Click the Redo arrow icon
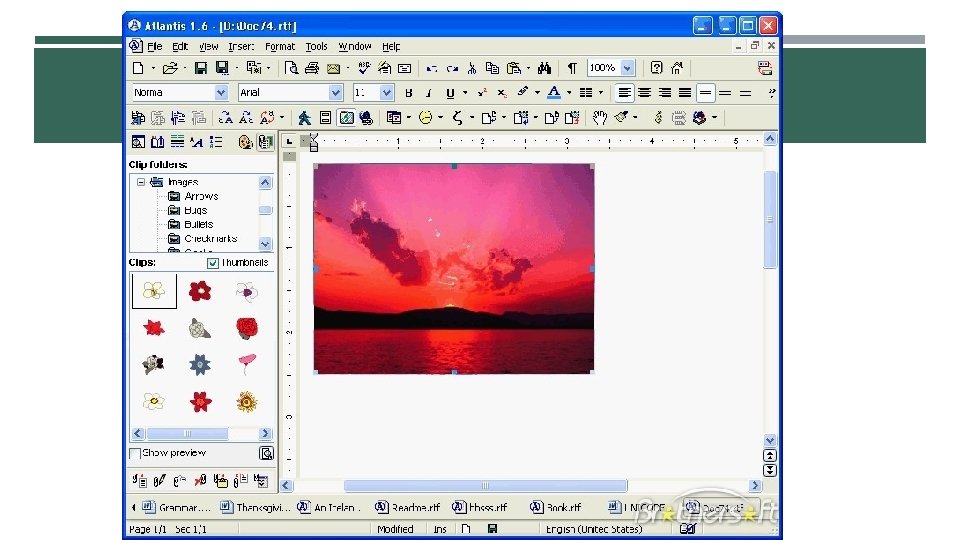The image size is (960, 540). click(x=452, y=68)
